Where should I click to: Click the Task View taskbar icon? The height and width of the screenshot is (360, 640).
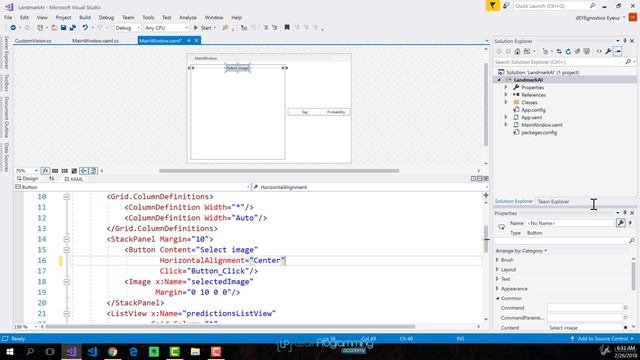[50, 351]
